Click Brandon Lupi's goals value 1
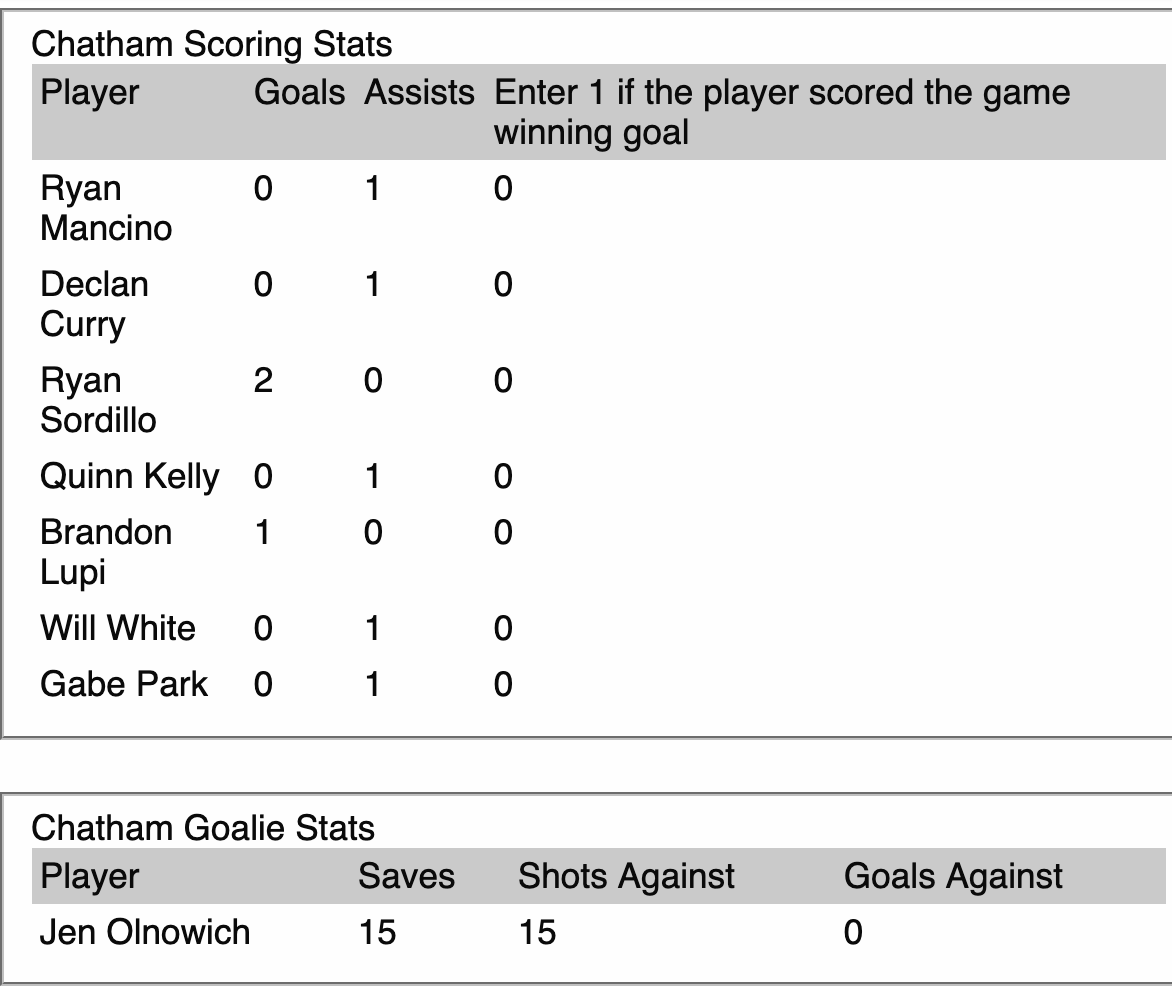 click(263, 533)
